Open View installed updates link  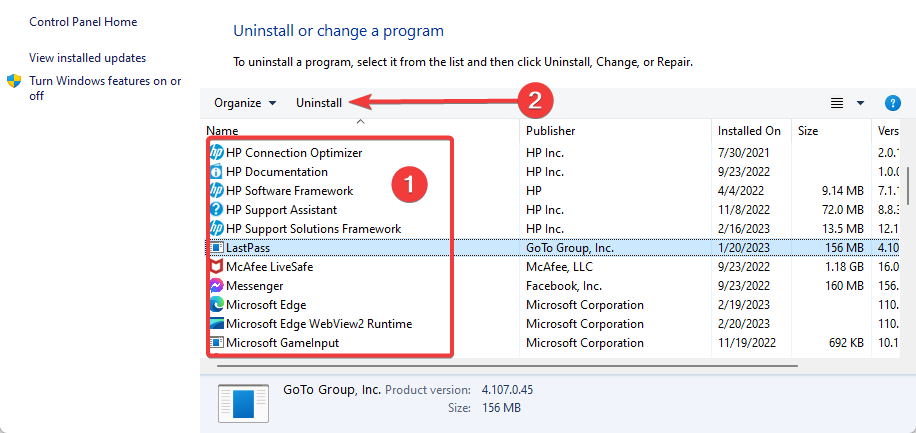click(88, 58)
